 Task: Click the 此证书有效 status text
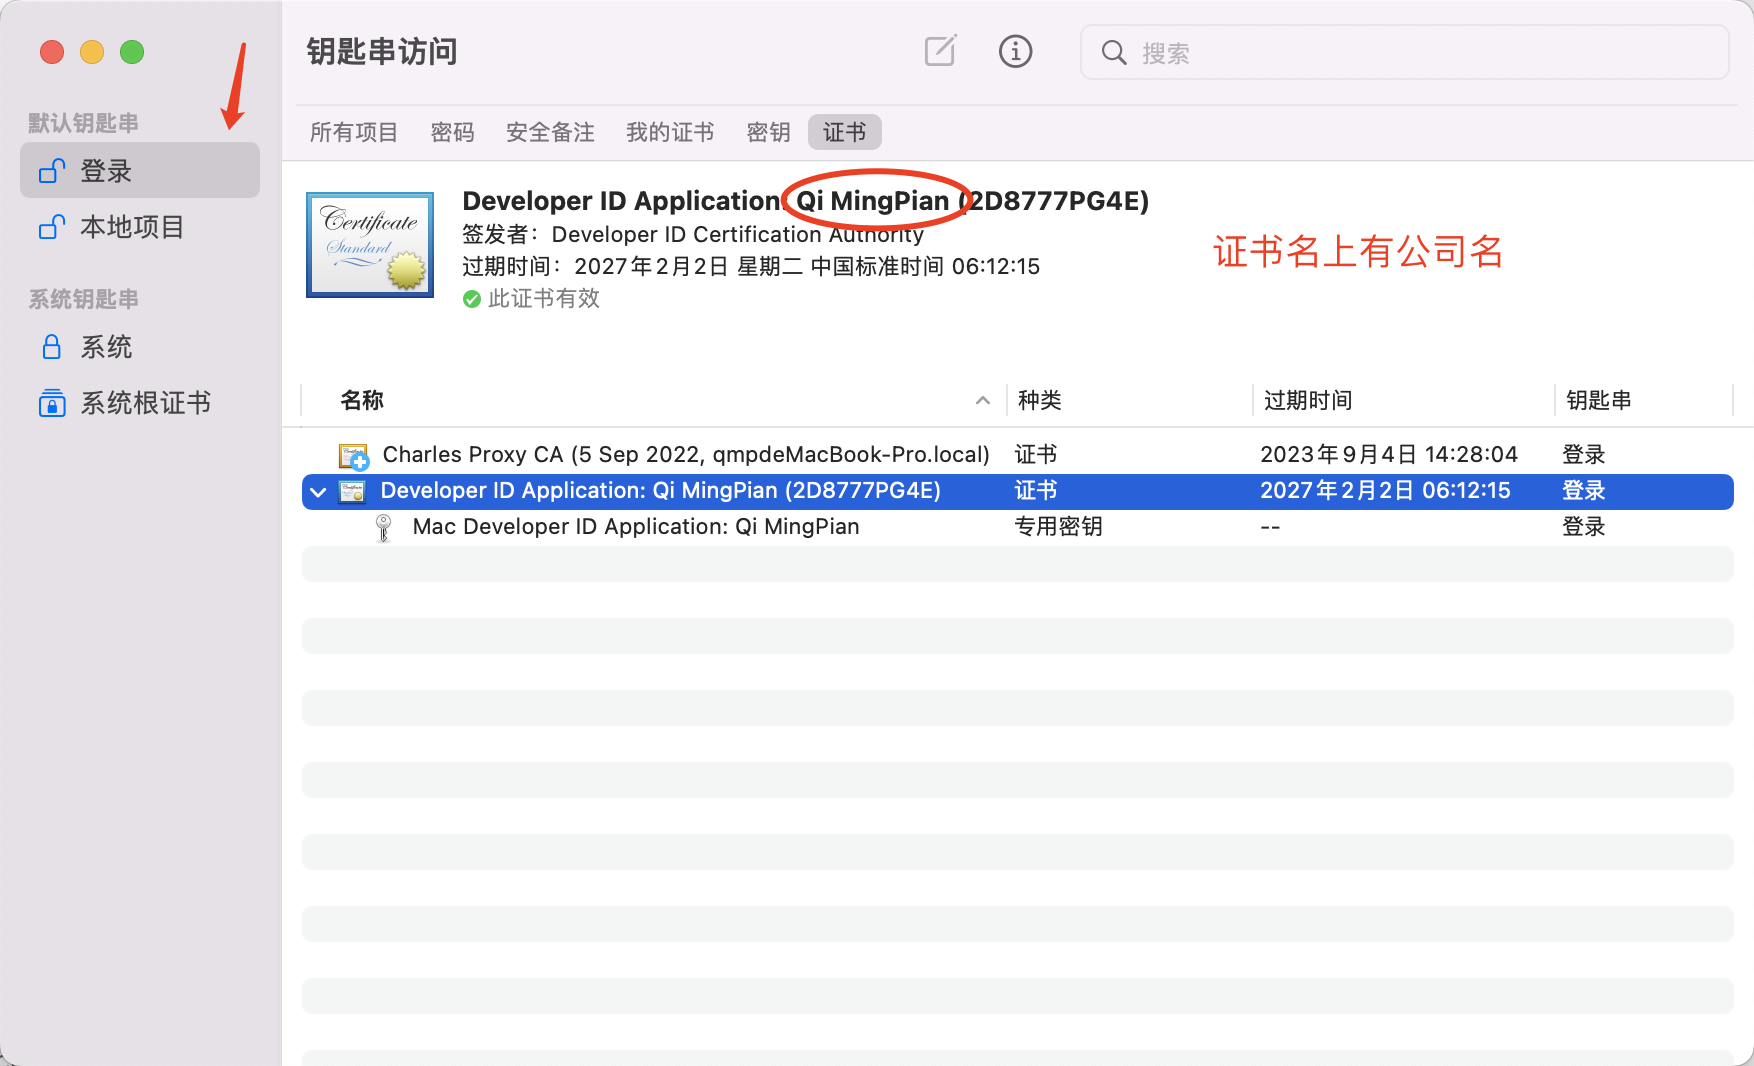tap(544, 299)
